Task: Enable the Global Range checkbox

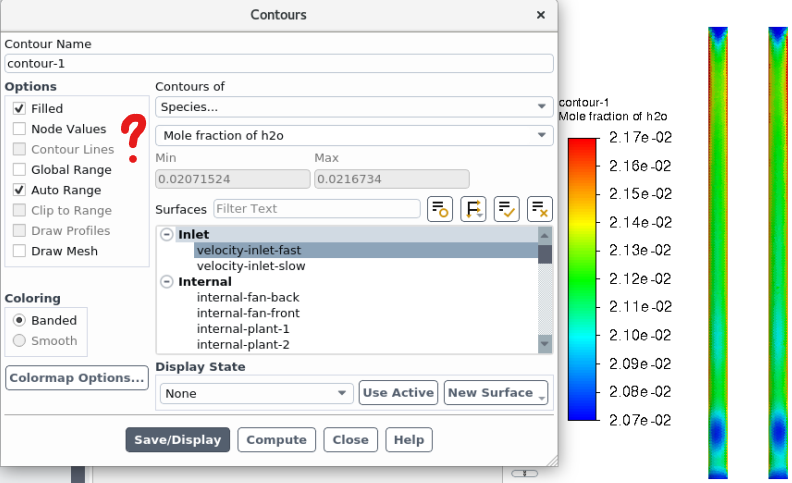Action: [x=20, y=170]
